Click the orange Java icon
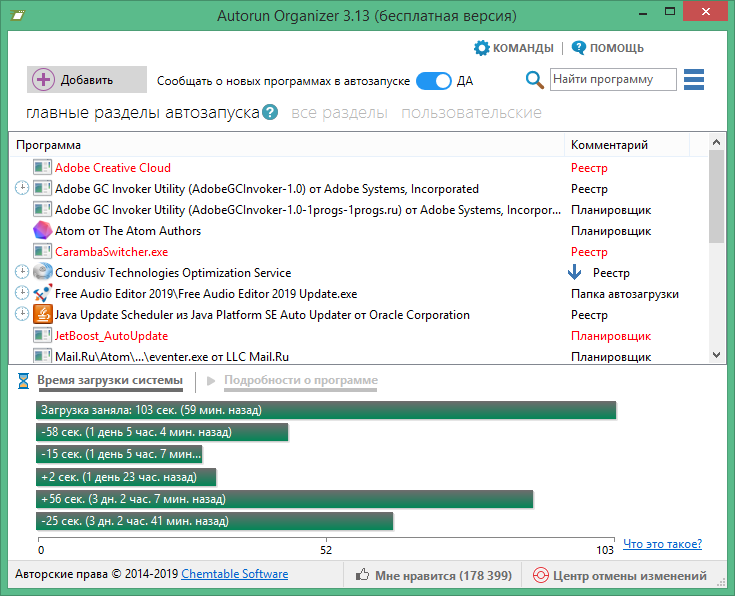This screenshot has height=596, width=735. coord(42,314)
